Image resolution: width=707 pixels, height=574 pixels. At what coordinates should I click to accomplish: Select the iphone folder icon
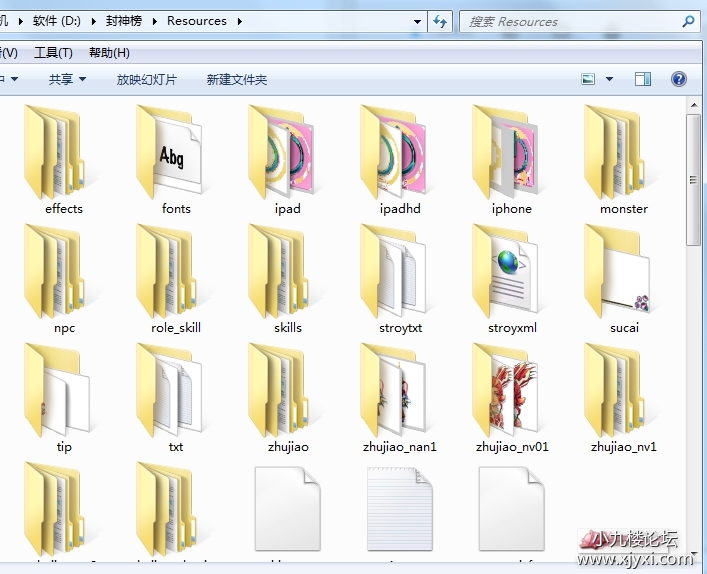pyautogui.click(x=511, y=153)
